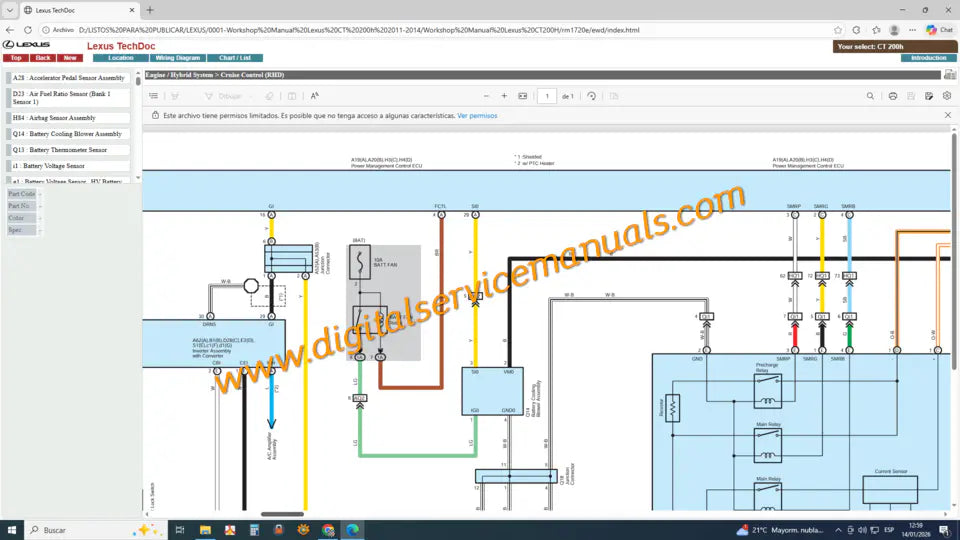Save the PDF with save icon
The image size is (960, 540).
(911, 96)
